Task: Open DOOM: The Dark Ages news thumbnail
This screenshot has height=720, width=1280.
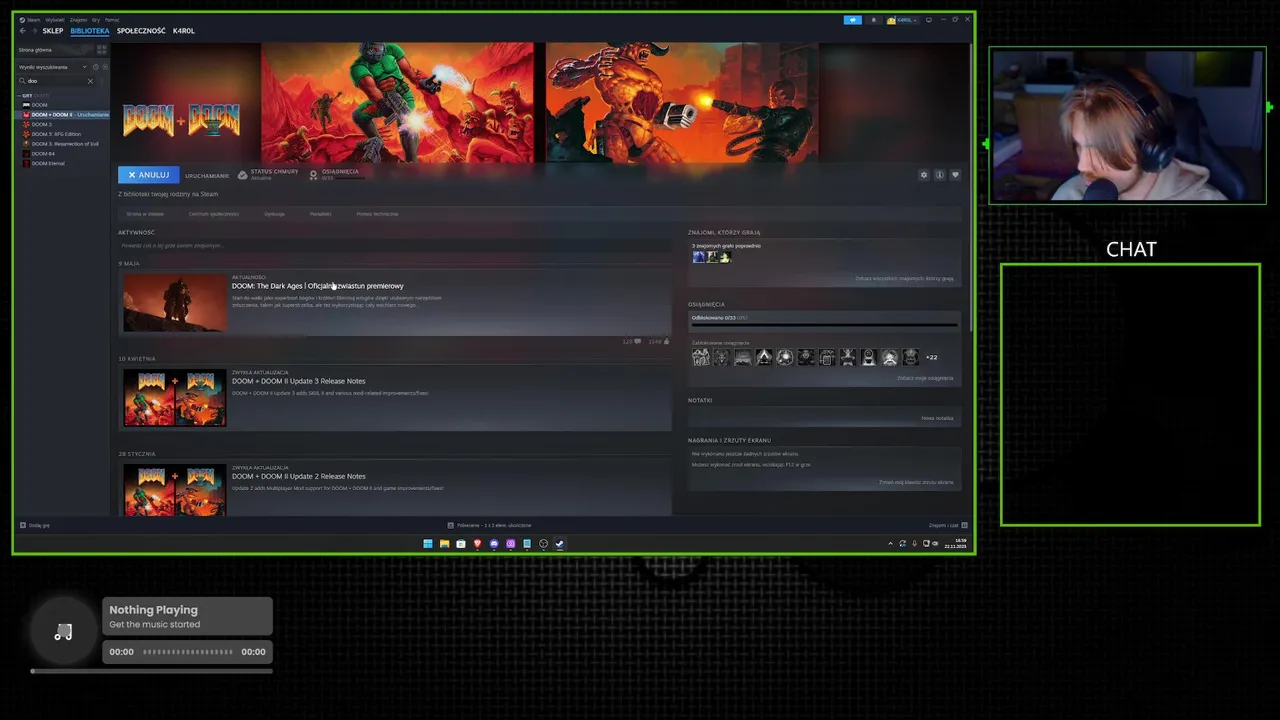Action: point(175,303)
